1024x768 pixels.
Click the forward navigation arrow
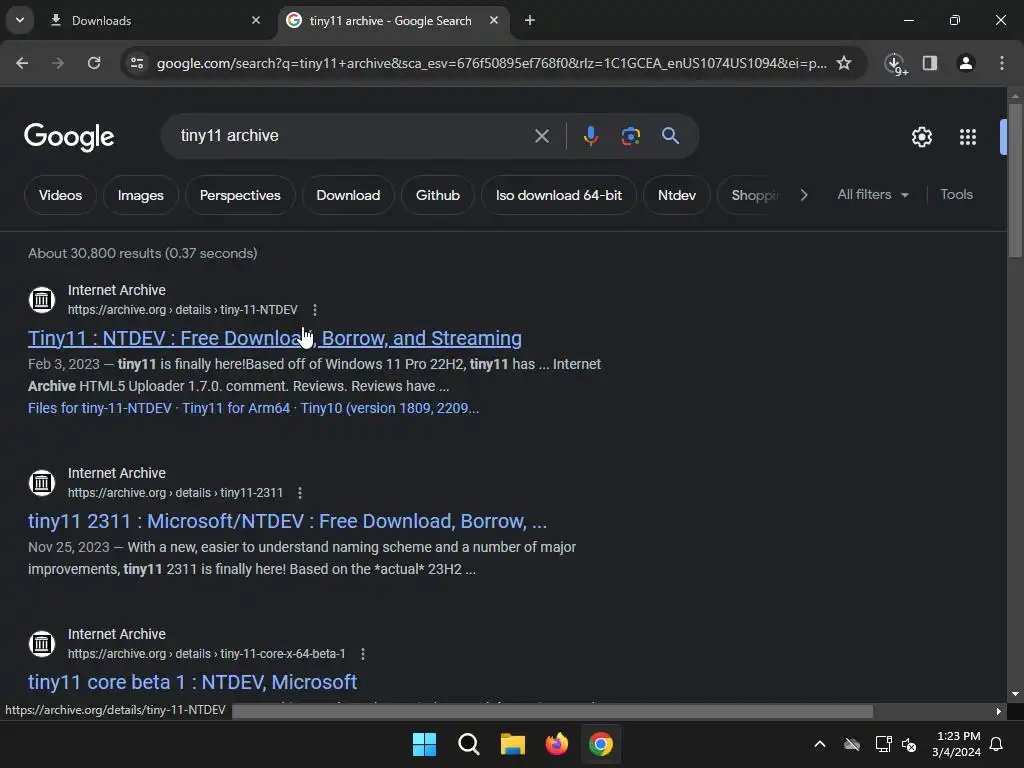[x=58, y=63]
